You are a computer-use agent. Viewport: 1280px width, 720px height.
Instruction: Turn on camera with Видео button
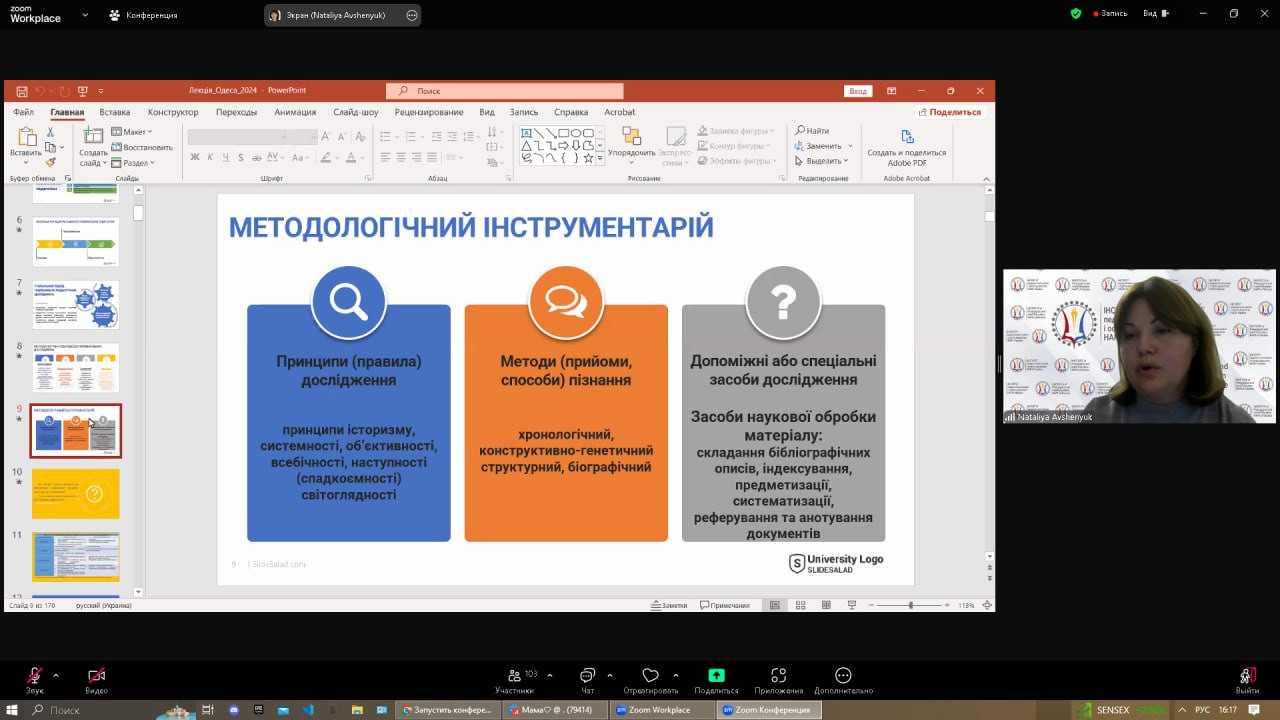[96, 676]
